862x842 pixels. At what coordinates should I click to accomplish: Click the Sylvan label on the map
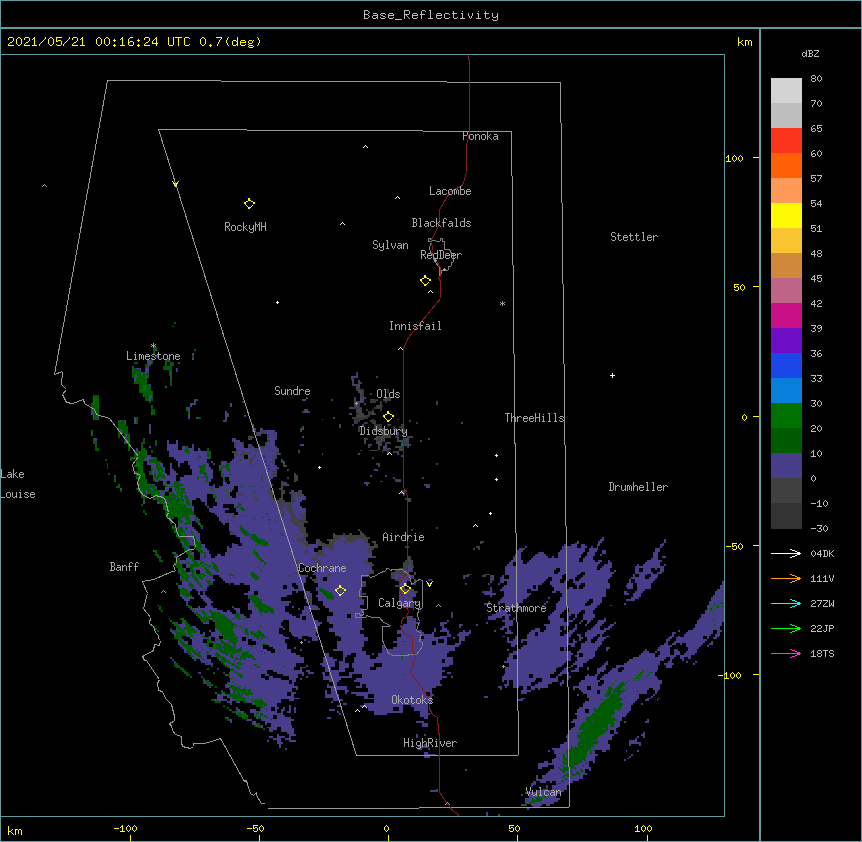click(x=390, y=245)
